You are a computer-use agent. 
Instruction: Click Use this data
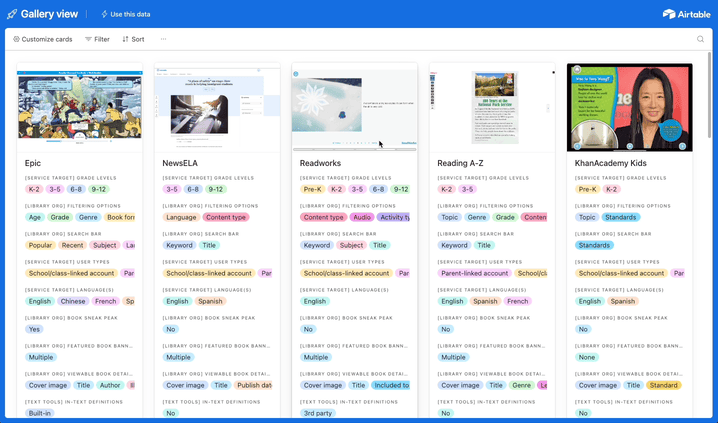click(125, 14)
